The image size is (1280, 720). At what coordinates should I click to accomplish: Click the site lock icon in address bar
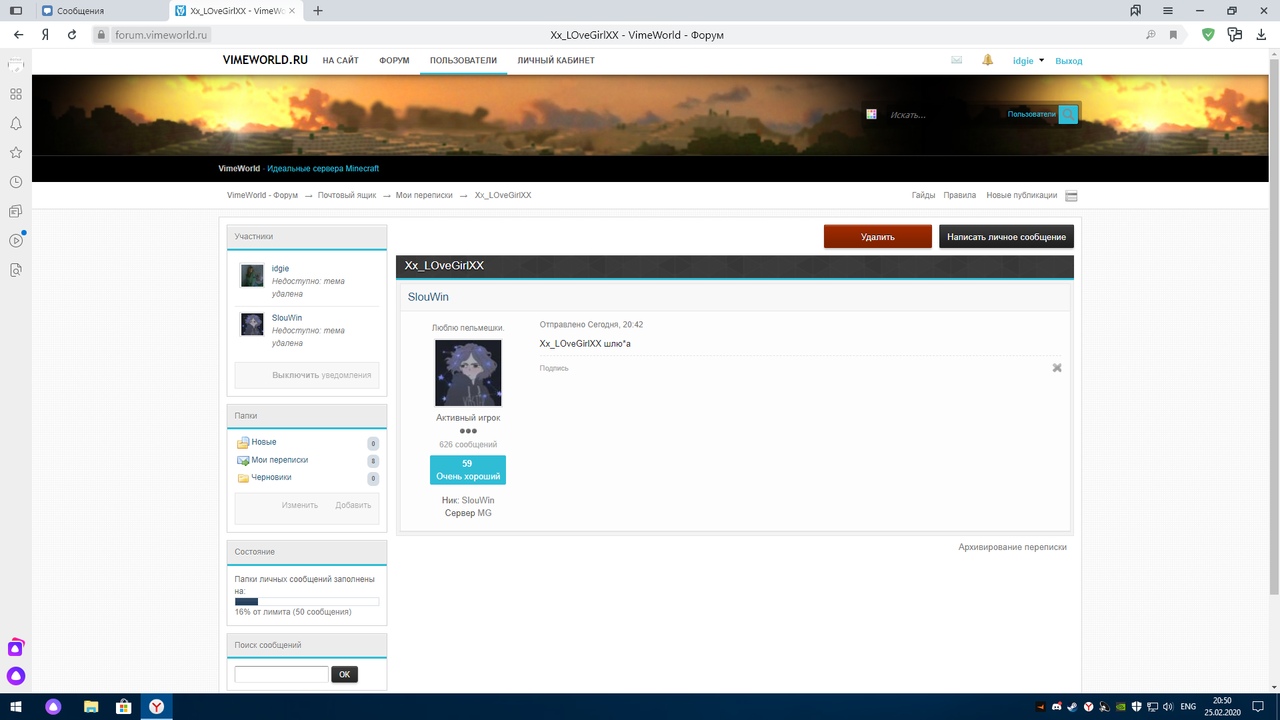tap(100, 34)
